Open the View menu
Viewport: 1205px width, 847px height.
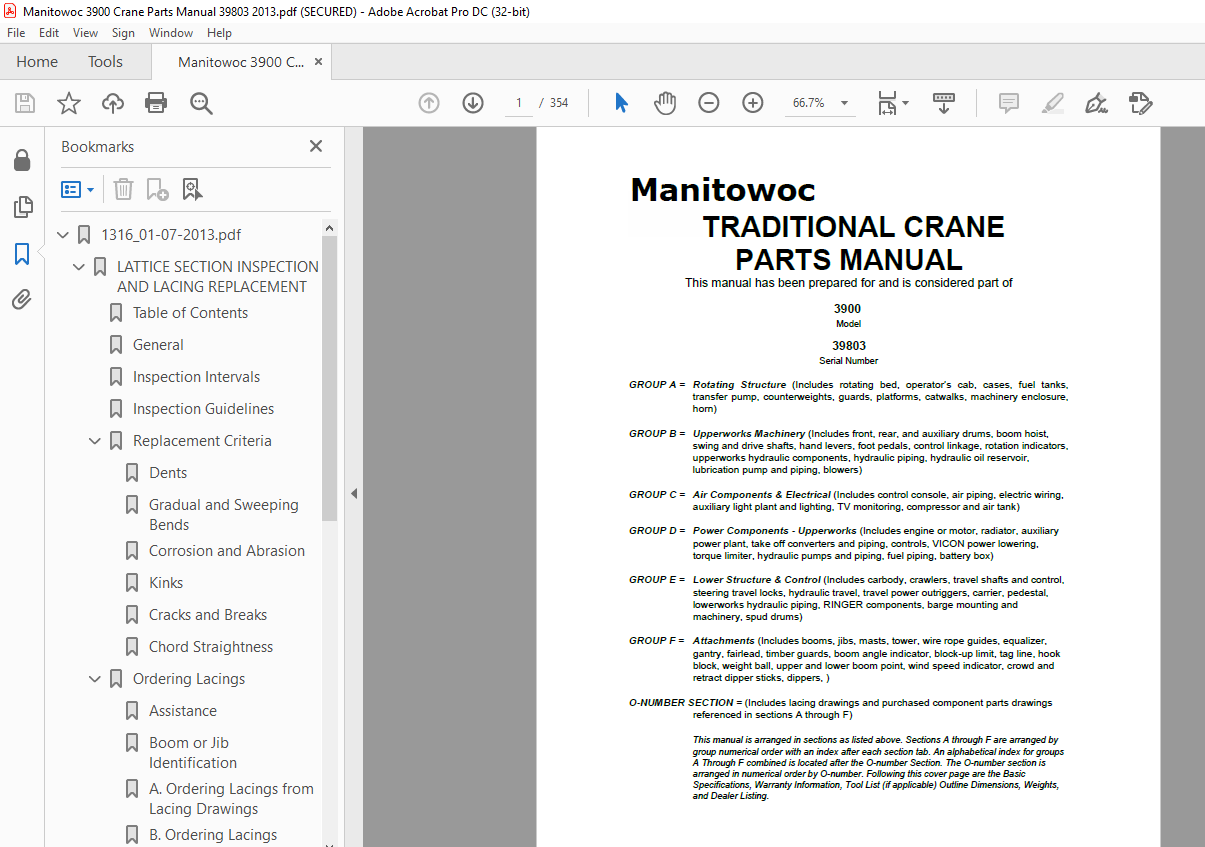85,33
